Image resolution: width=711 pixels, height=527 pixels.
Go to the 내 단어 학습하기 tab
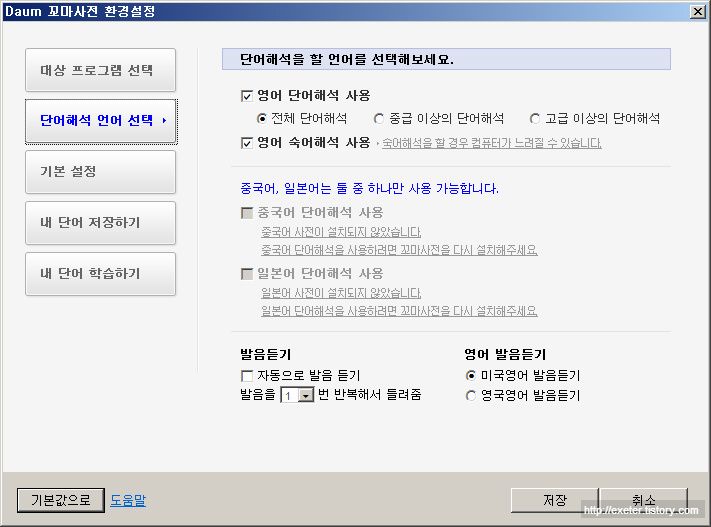[100, 273]
